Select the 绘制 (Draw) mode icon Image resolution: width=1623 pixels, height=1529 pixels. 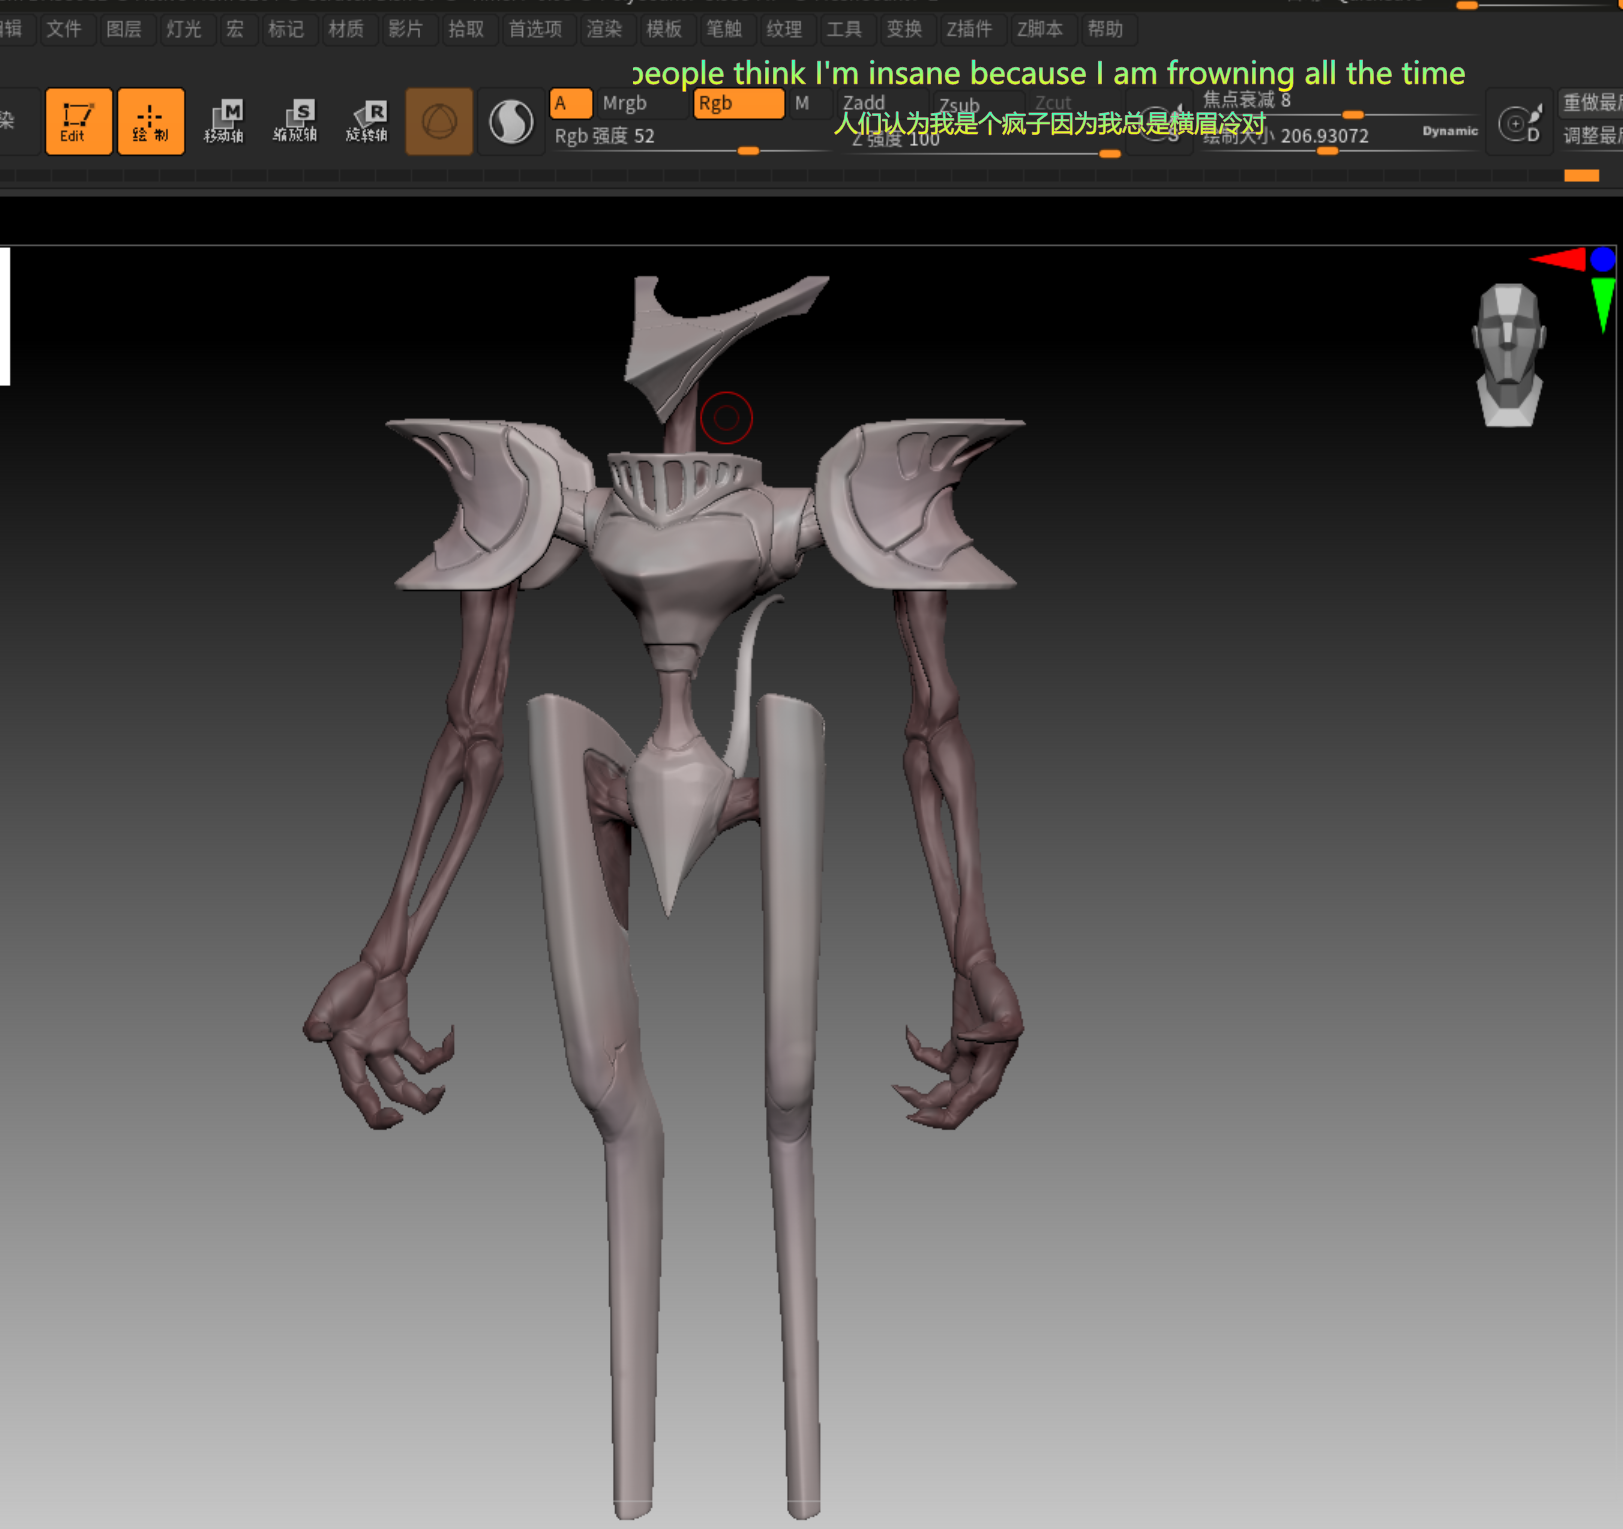(151, 121)
